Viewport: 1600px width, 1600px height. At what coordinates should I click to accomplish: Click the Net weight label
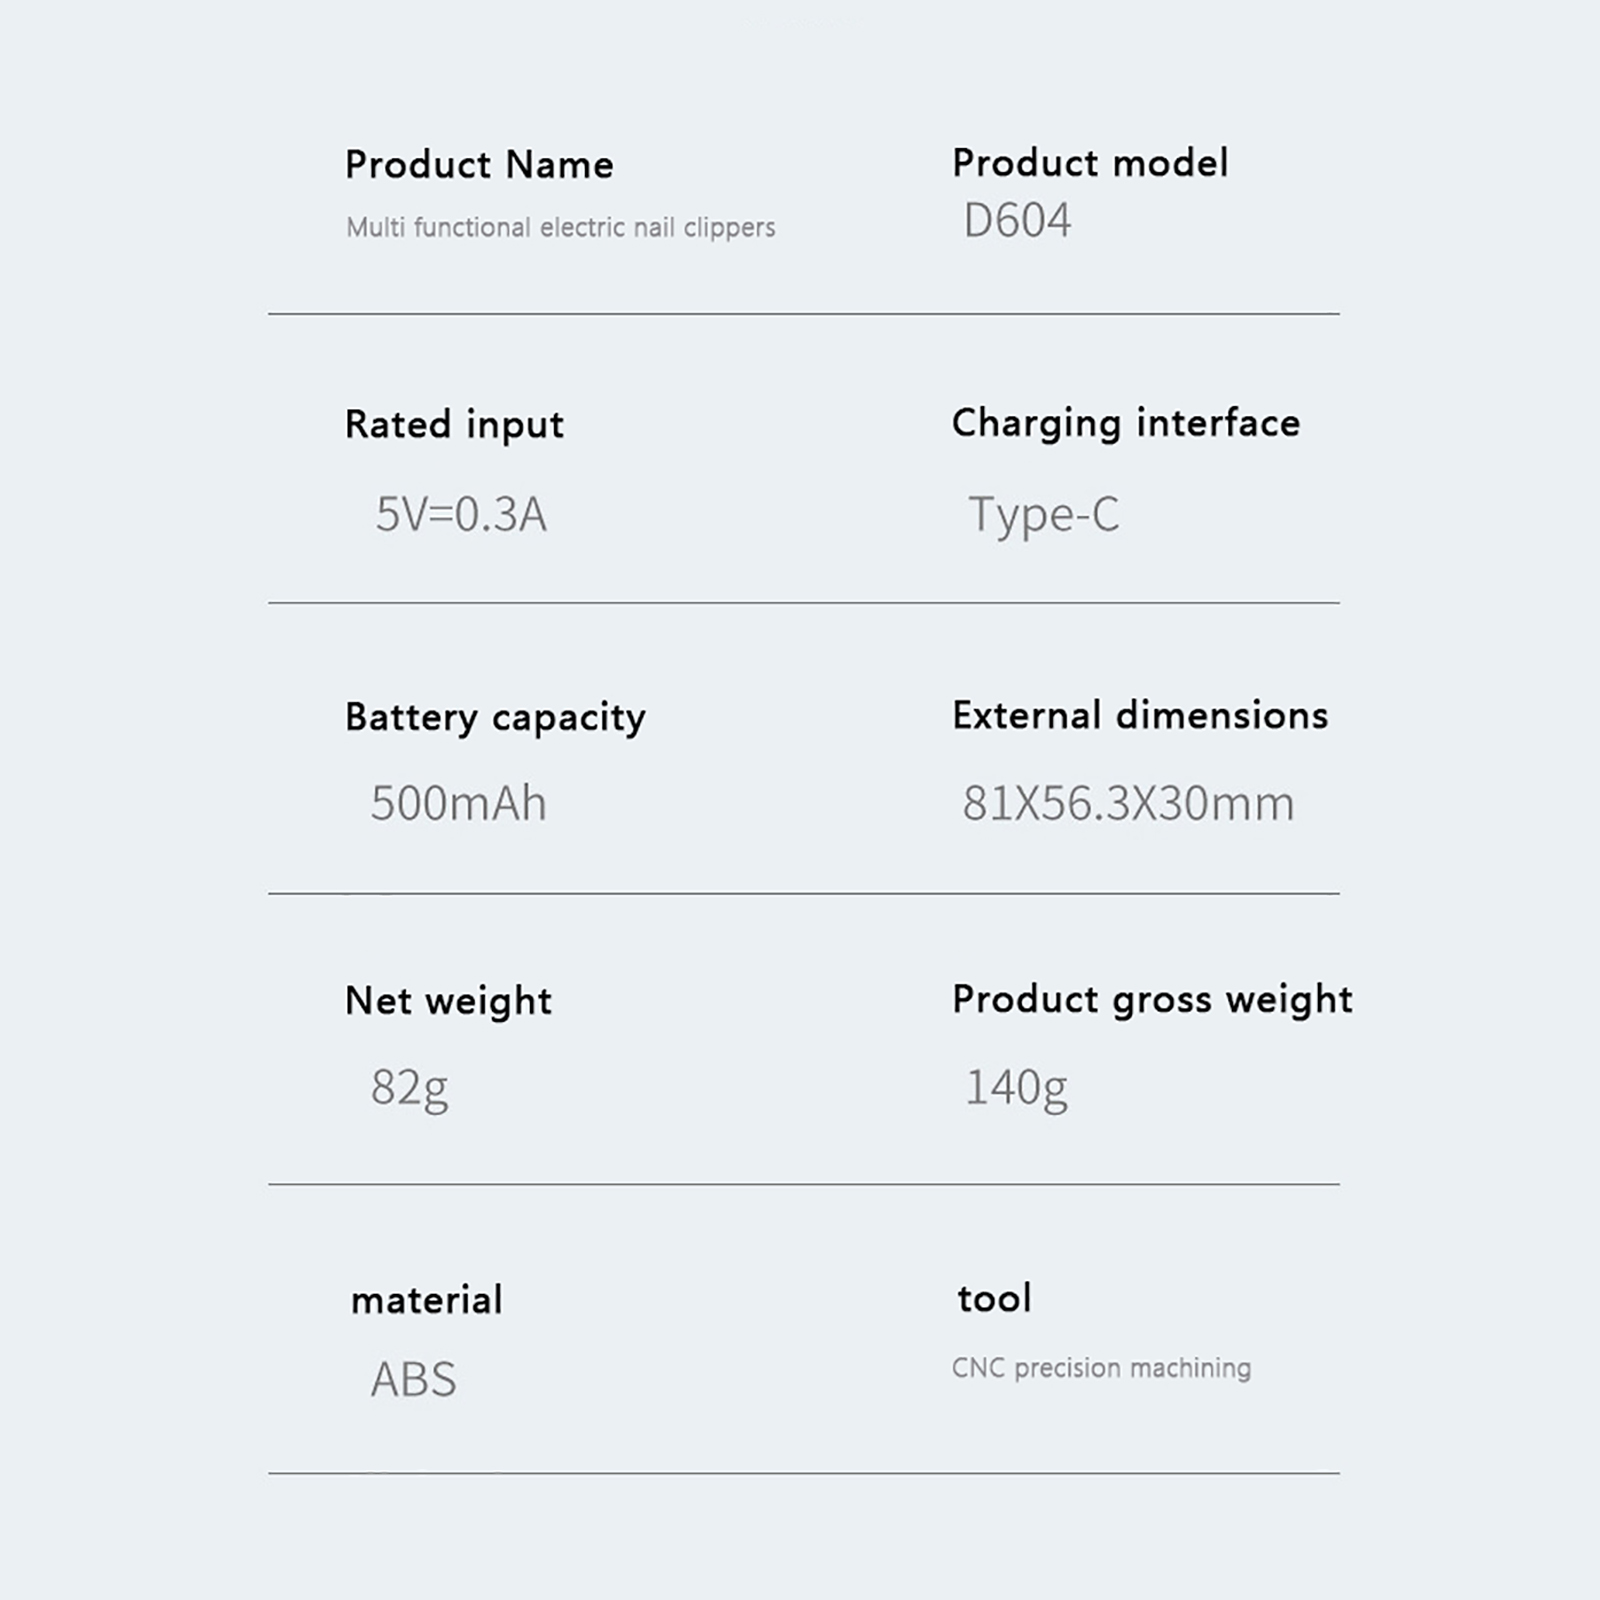point(448,1001)
